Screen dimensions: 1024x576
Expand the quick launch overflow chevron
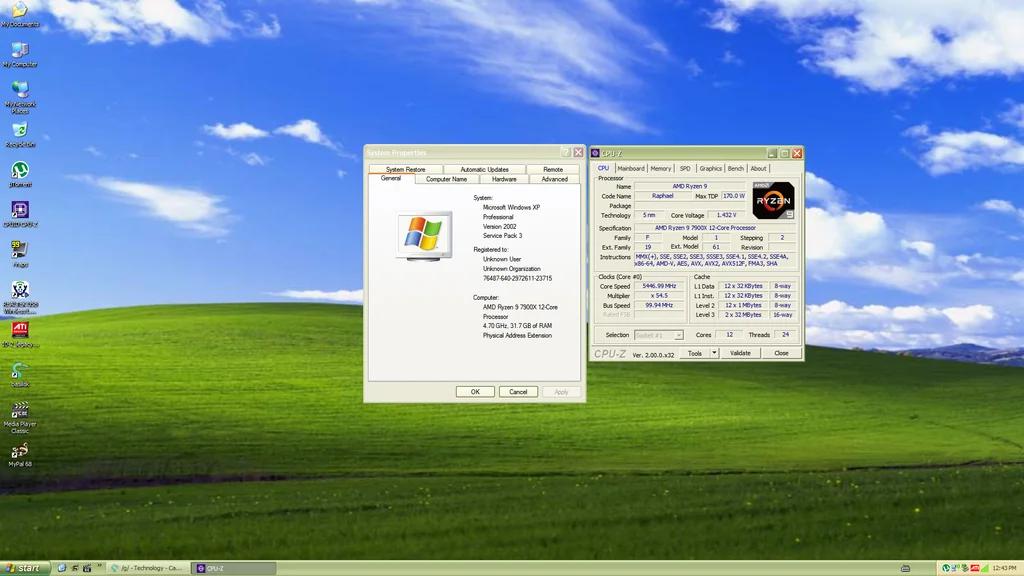pyautogui.click(x=99, y=566)
